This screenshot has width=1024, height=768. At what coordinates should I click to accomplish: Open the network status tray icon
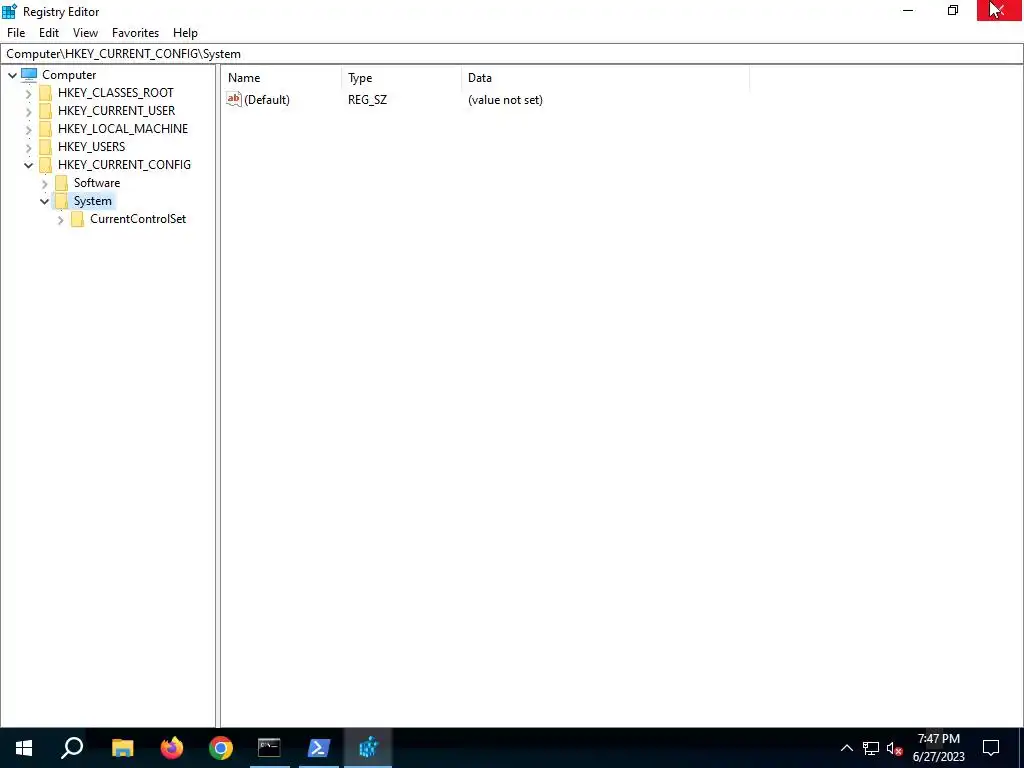[x=871, y=748]
